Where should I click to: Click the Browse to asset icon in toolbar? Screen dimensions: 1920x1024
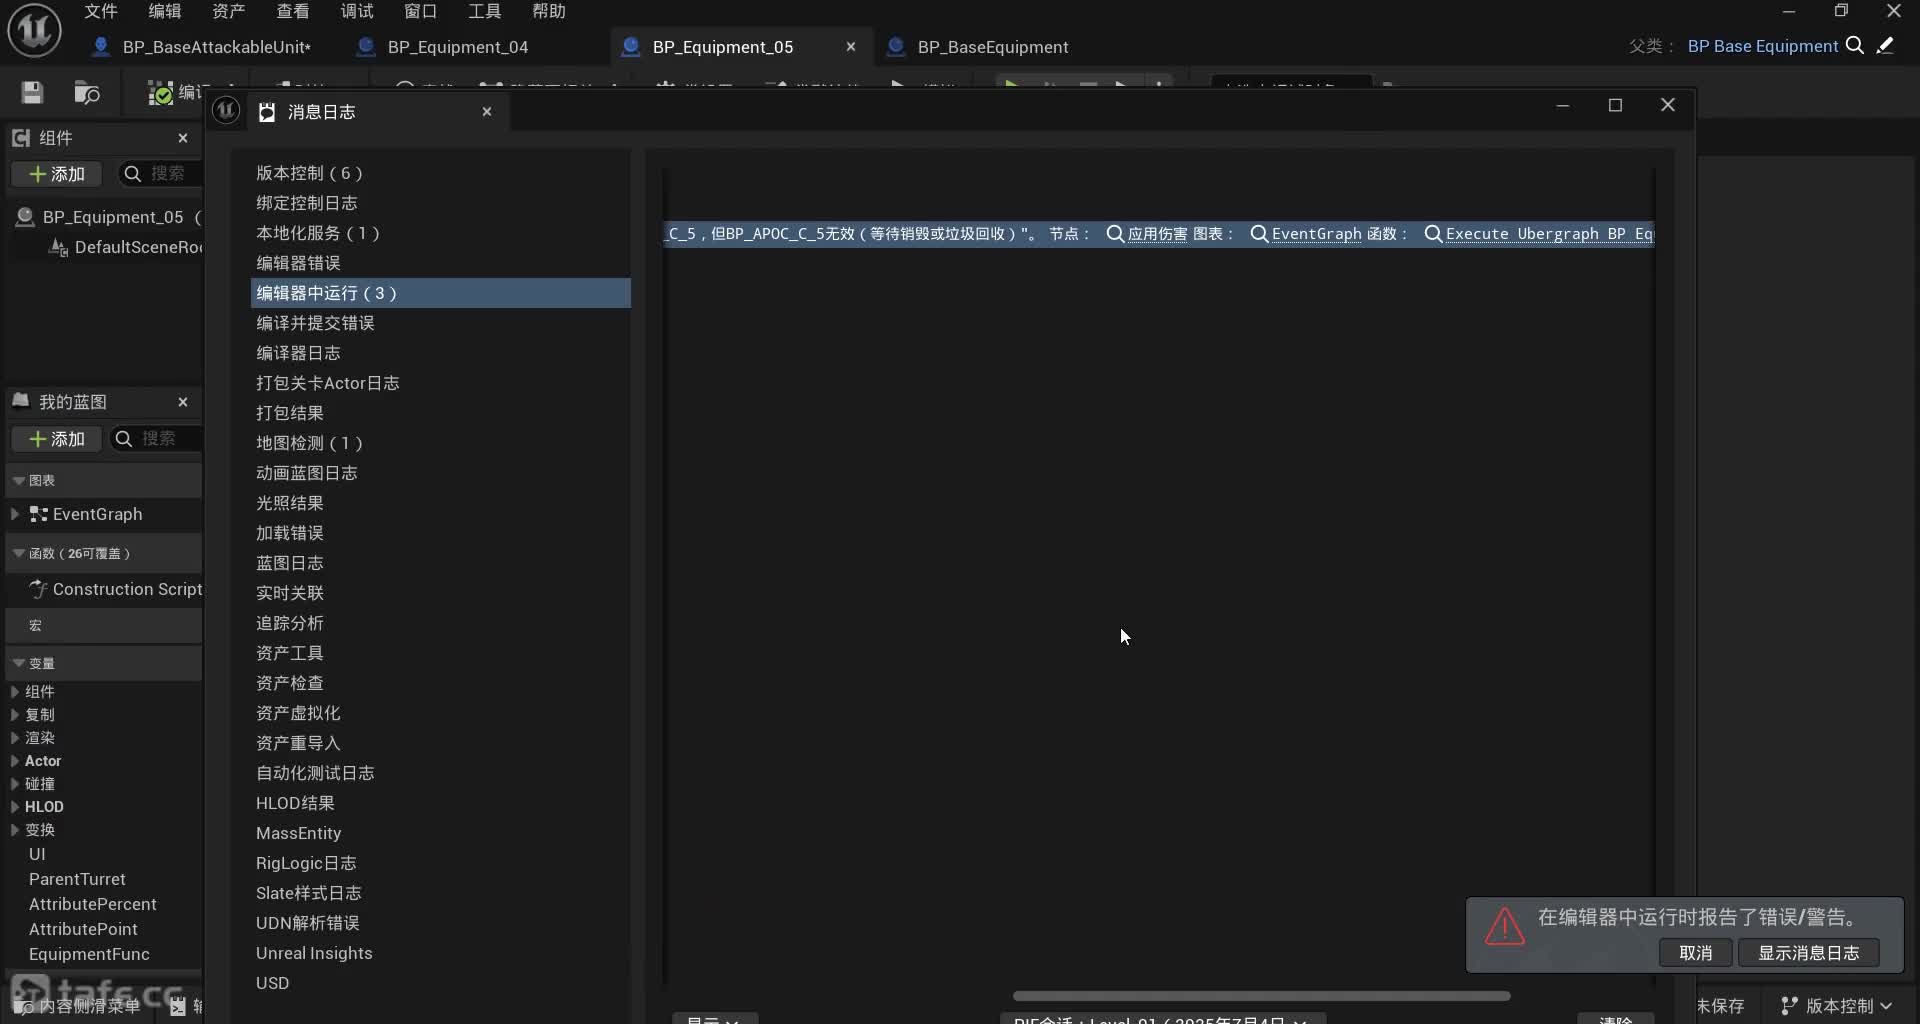87,93
